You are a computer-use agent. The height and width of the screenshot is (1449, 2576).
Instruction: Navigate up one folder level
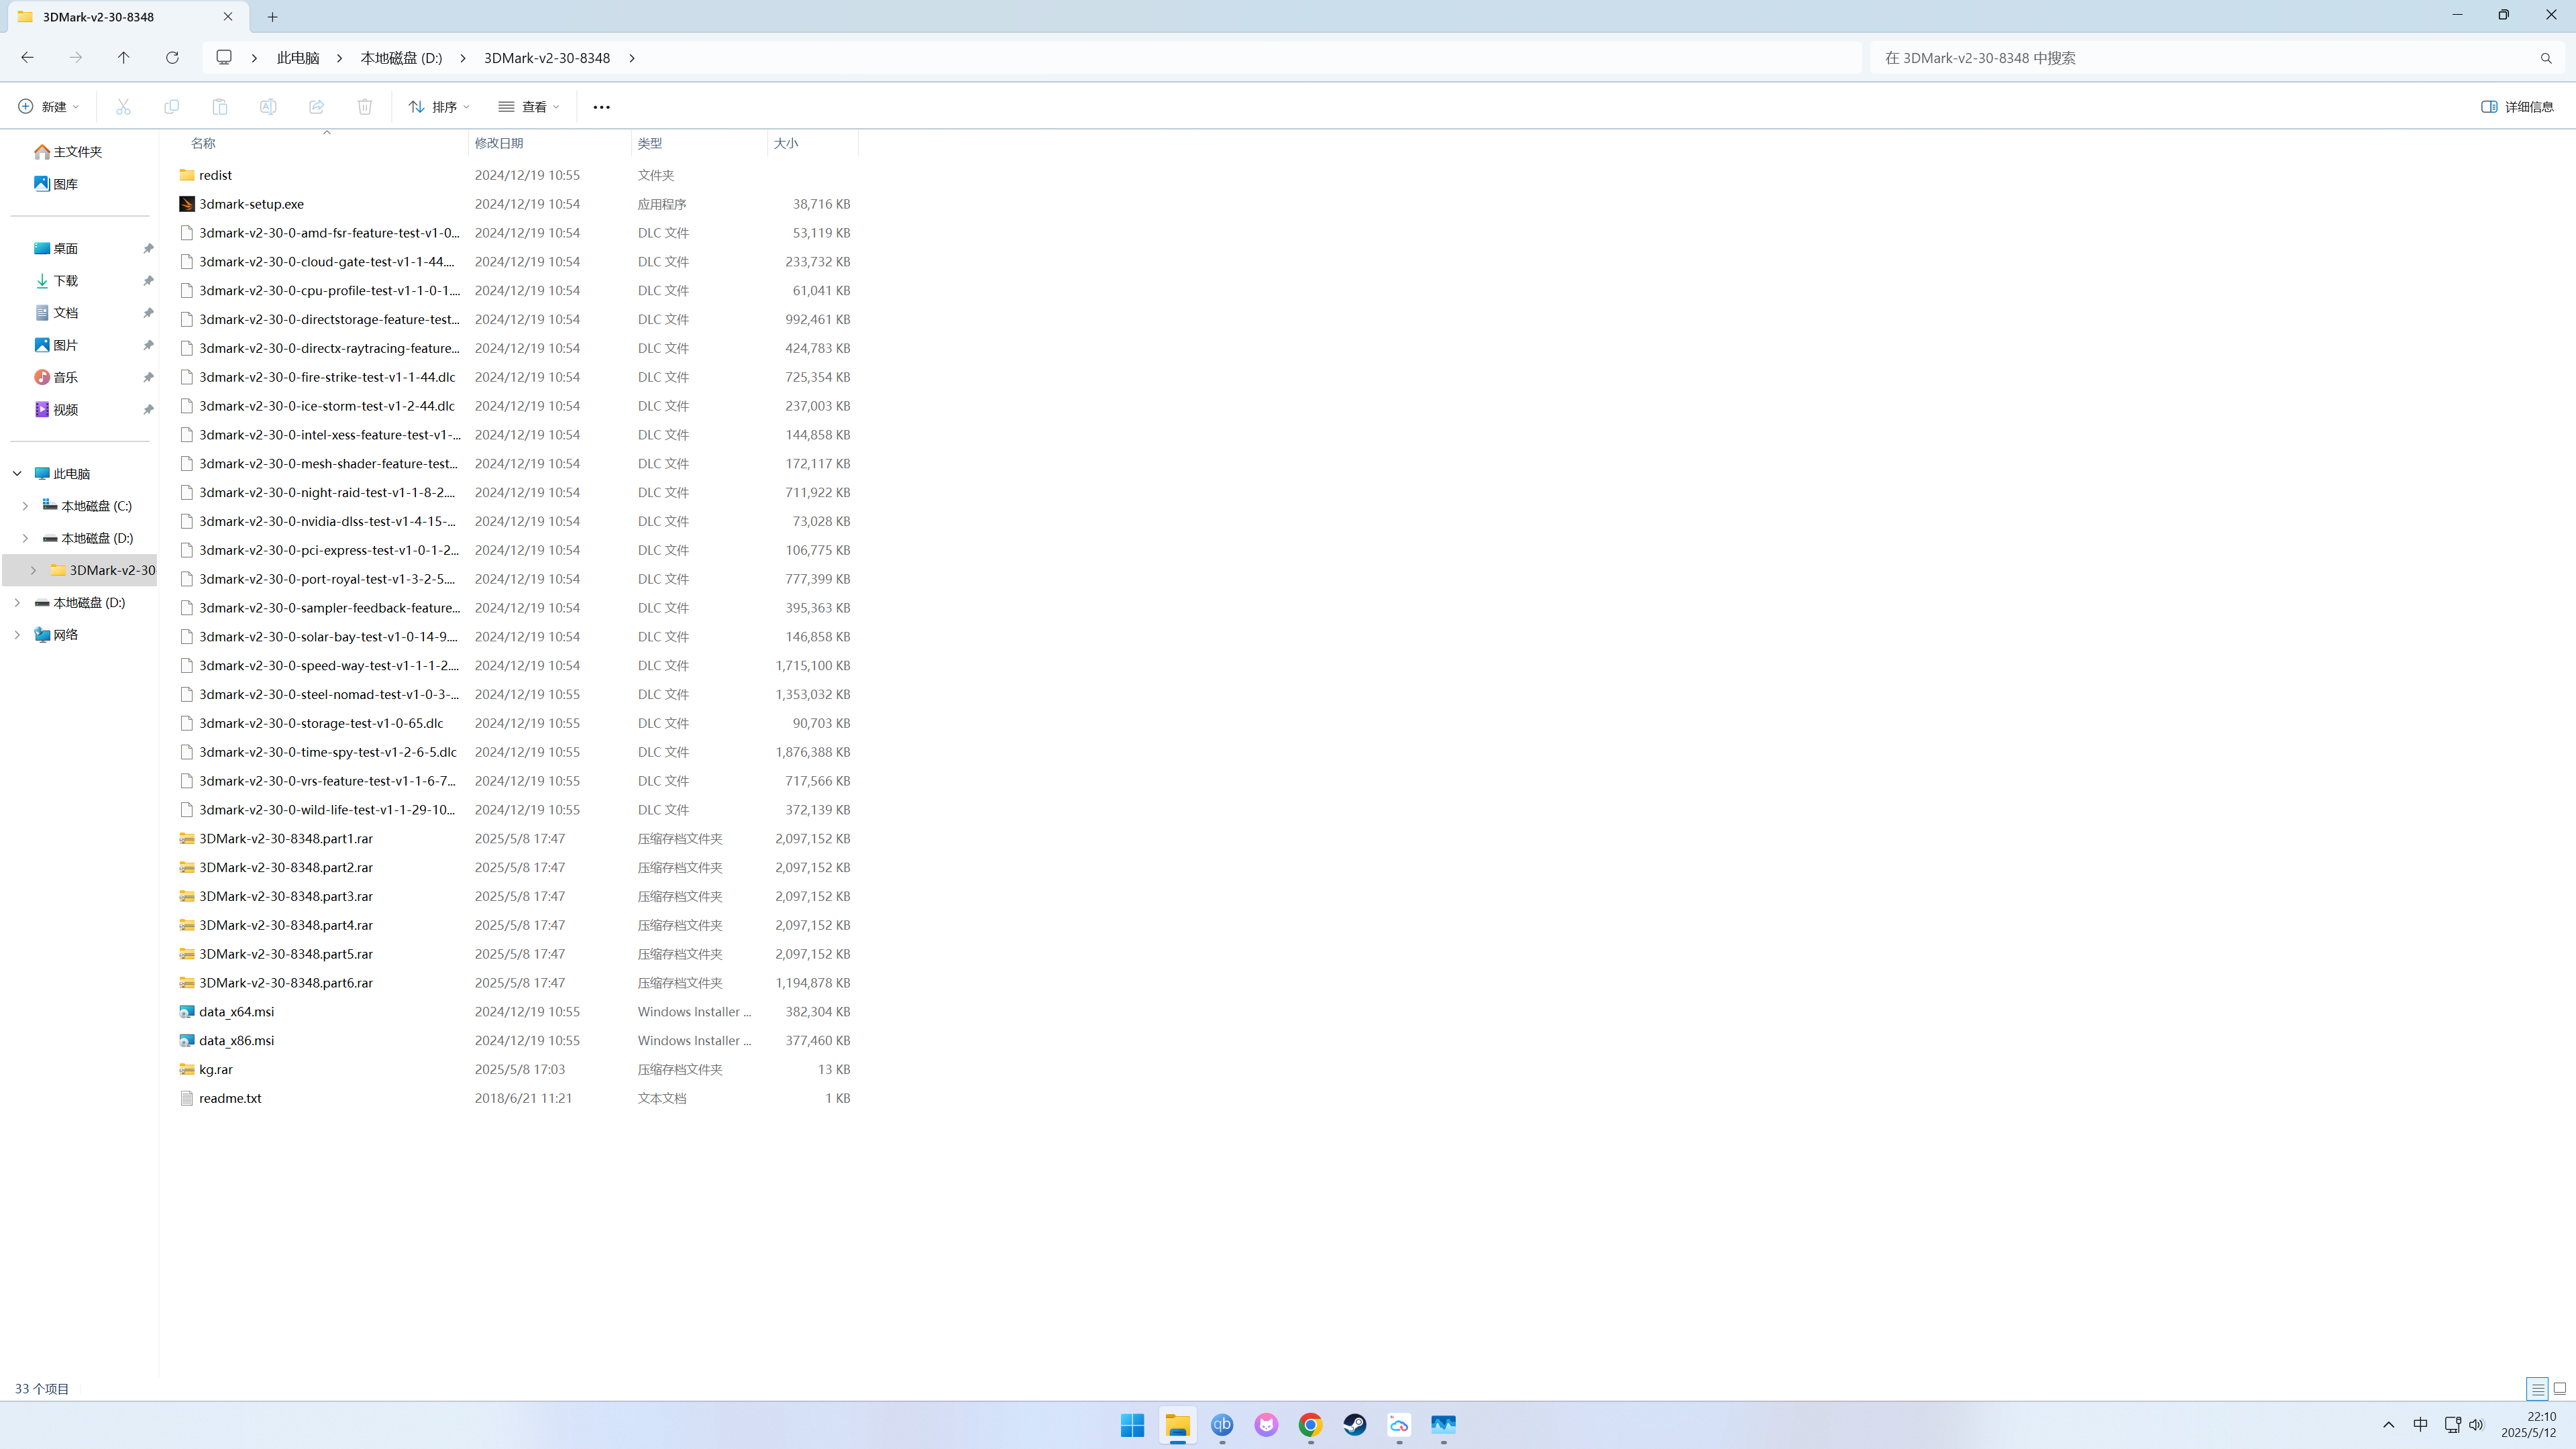124,58
